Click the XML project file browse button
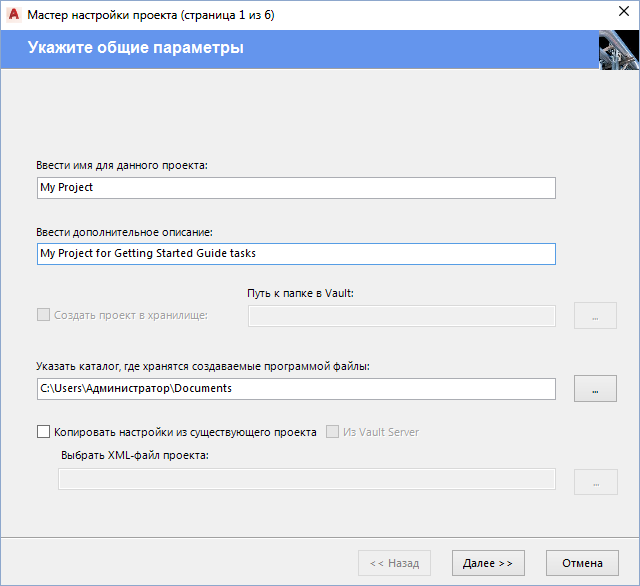This screenshot has width=640, height=586. (595, 481)
